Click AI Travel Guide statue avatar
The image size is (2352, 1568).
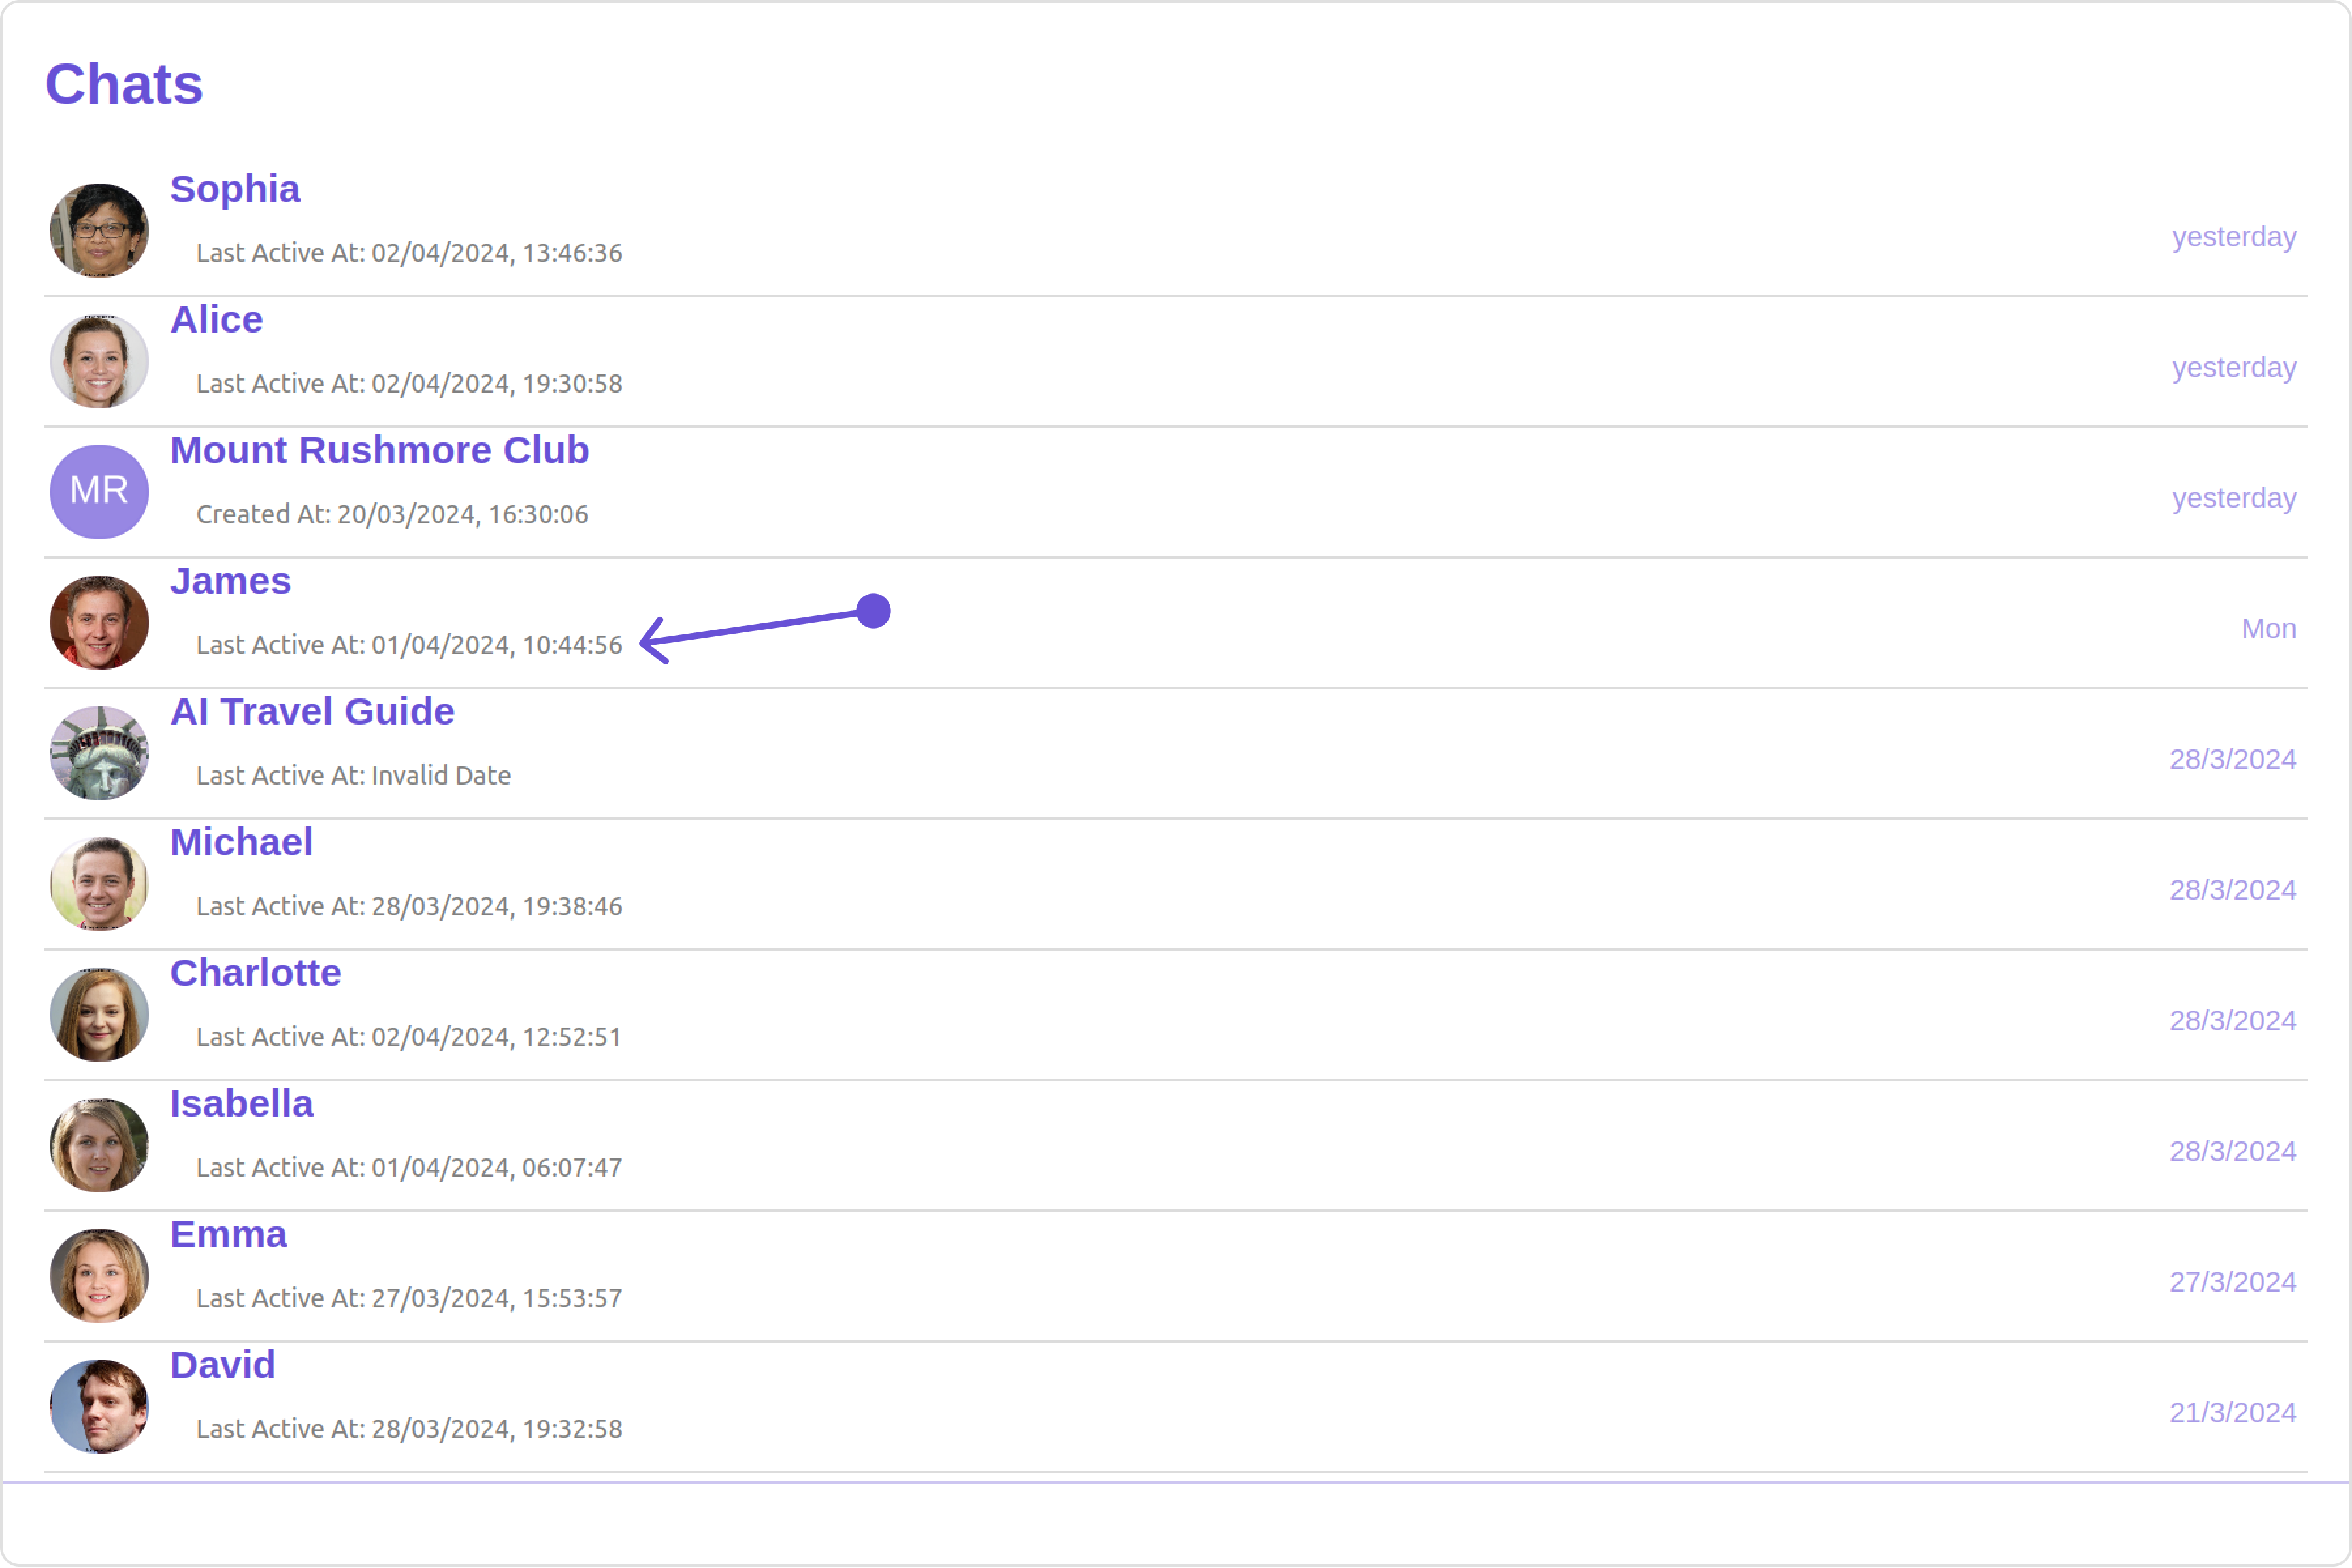[x=99, y=753]
